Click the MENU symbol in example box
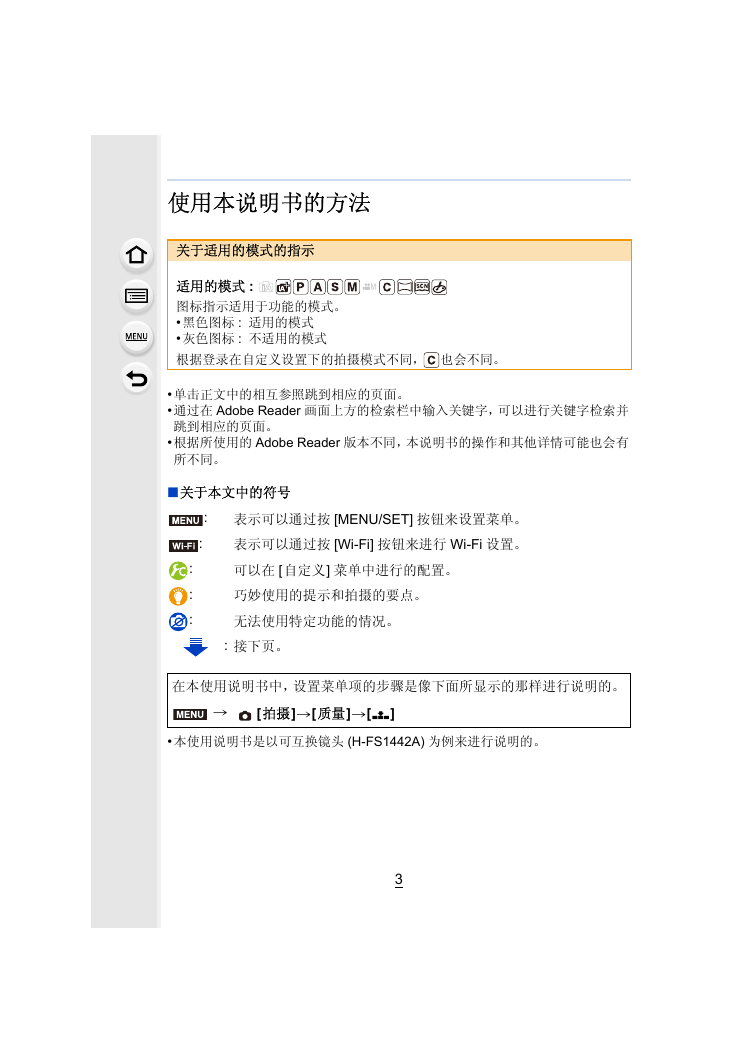 [x=190, y=715]
